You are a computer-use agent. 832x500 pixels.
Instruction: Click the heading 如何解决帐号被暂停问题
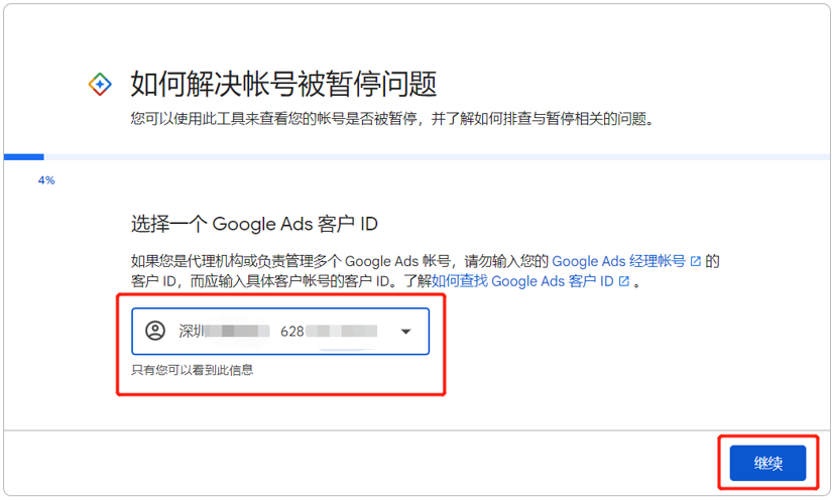(284, 84)
